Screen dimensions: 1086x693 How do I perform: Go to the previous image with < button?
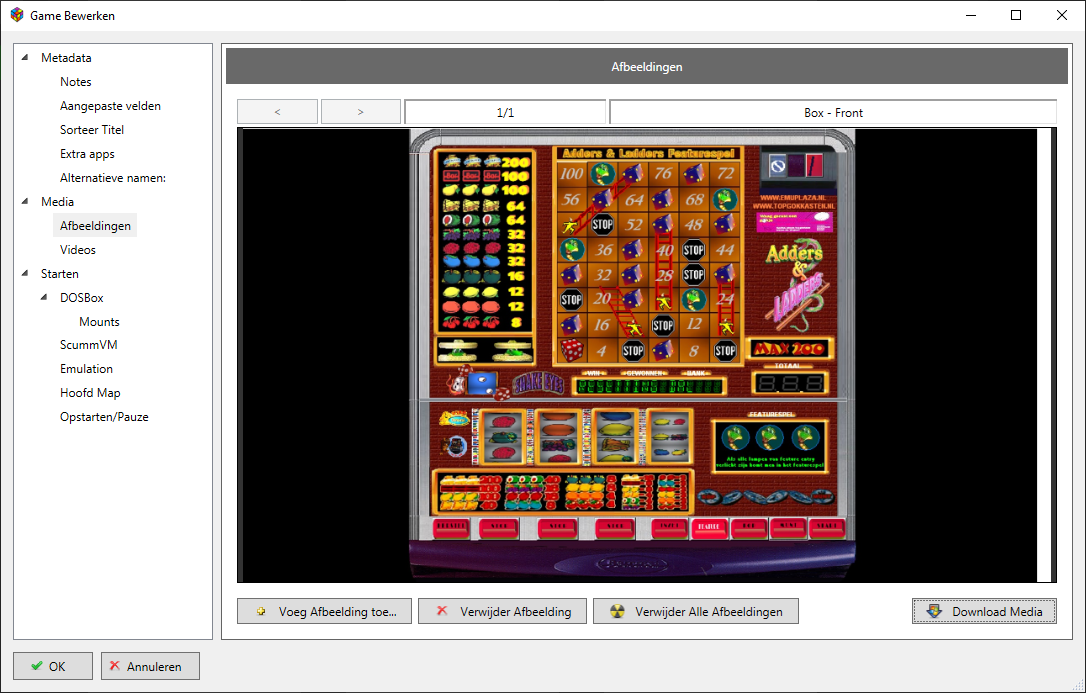pos(277,111)
